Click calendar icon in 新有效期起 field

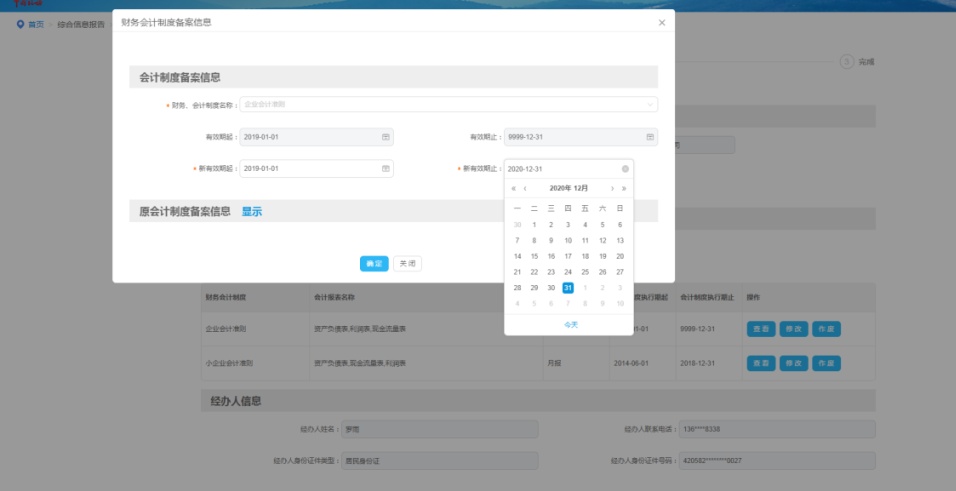tap(386, 169)
